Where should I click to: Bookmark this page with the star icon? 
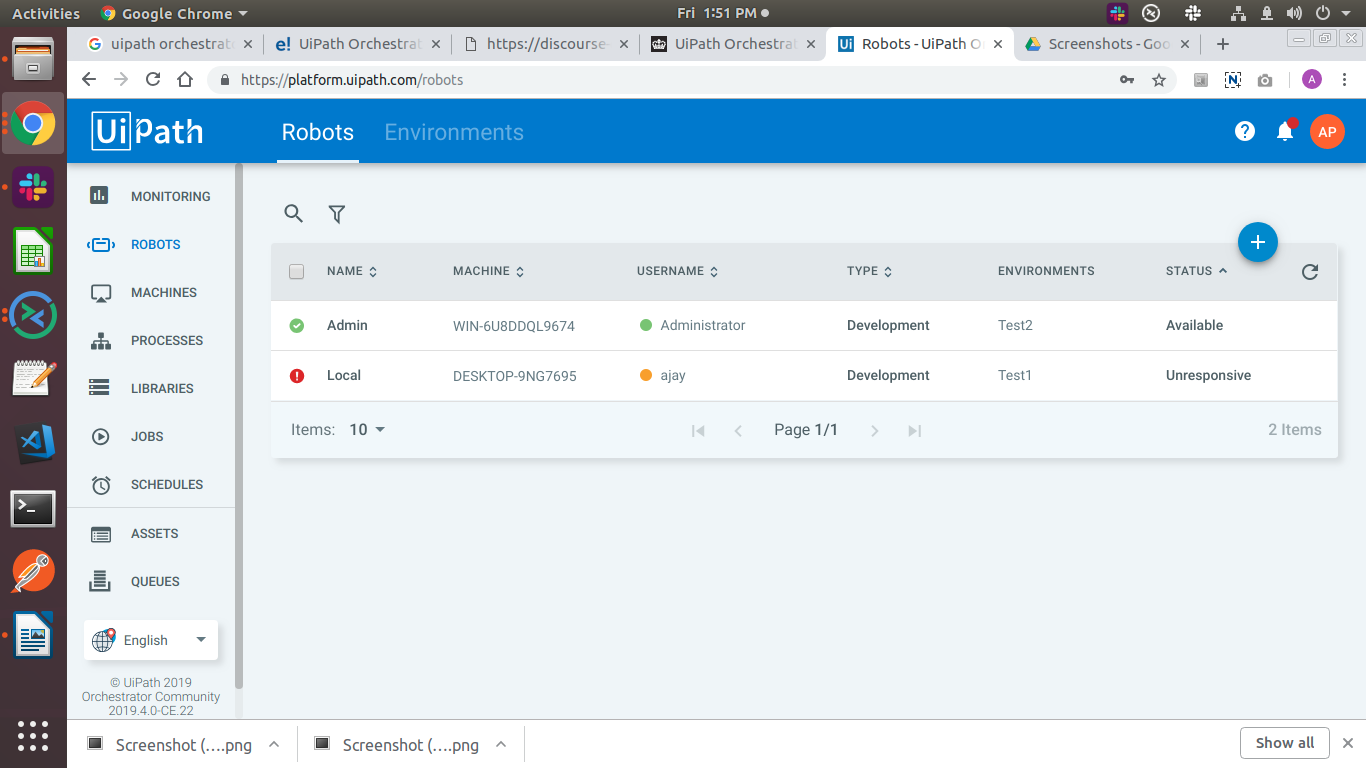coord(1159,80)
